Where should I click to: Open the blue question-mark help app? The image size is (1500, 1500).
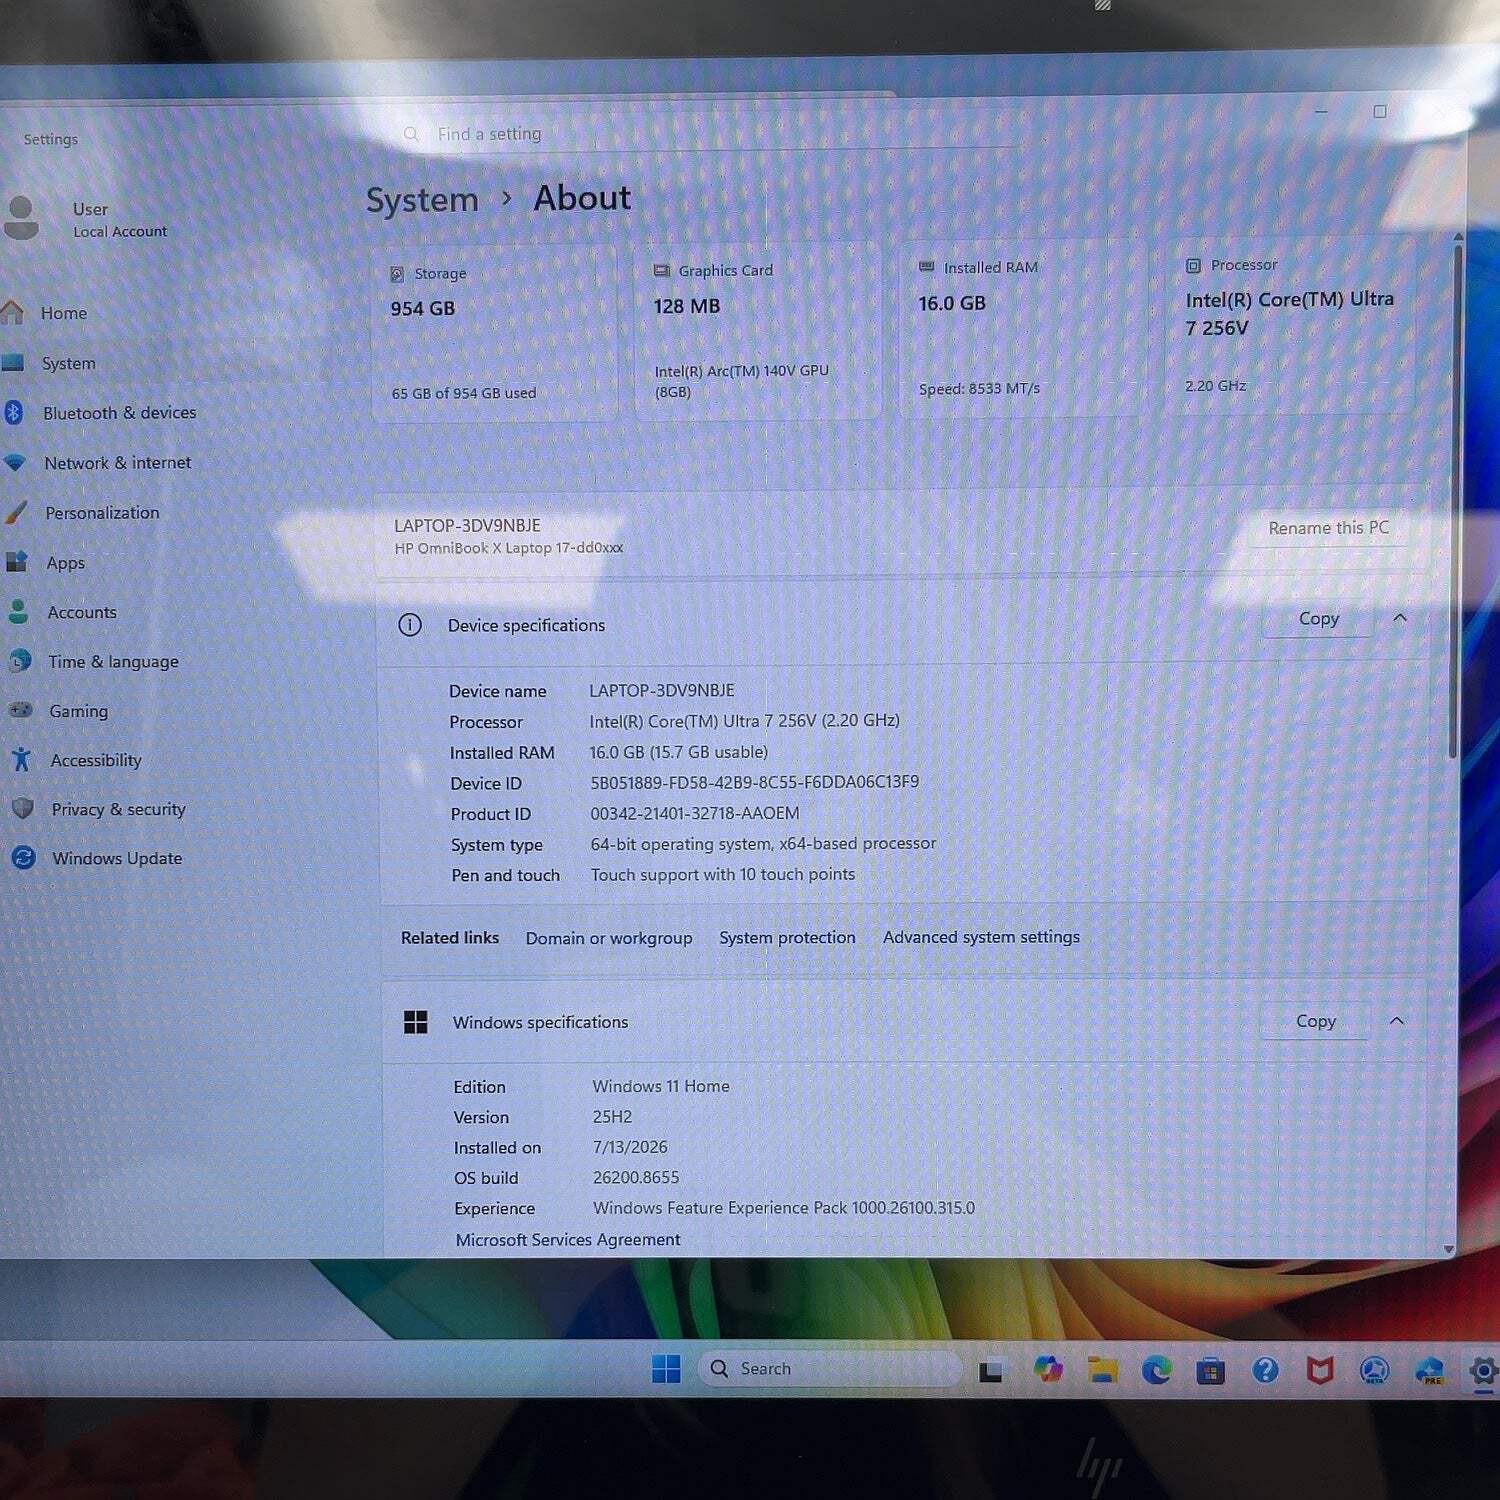click(1265, 1369)
